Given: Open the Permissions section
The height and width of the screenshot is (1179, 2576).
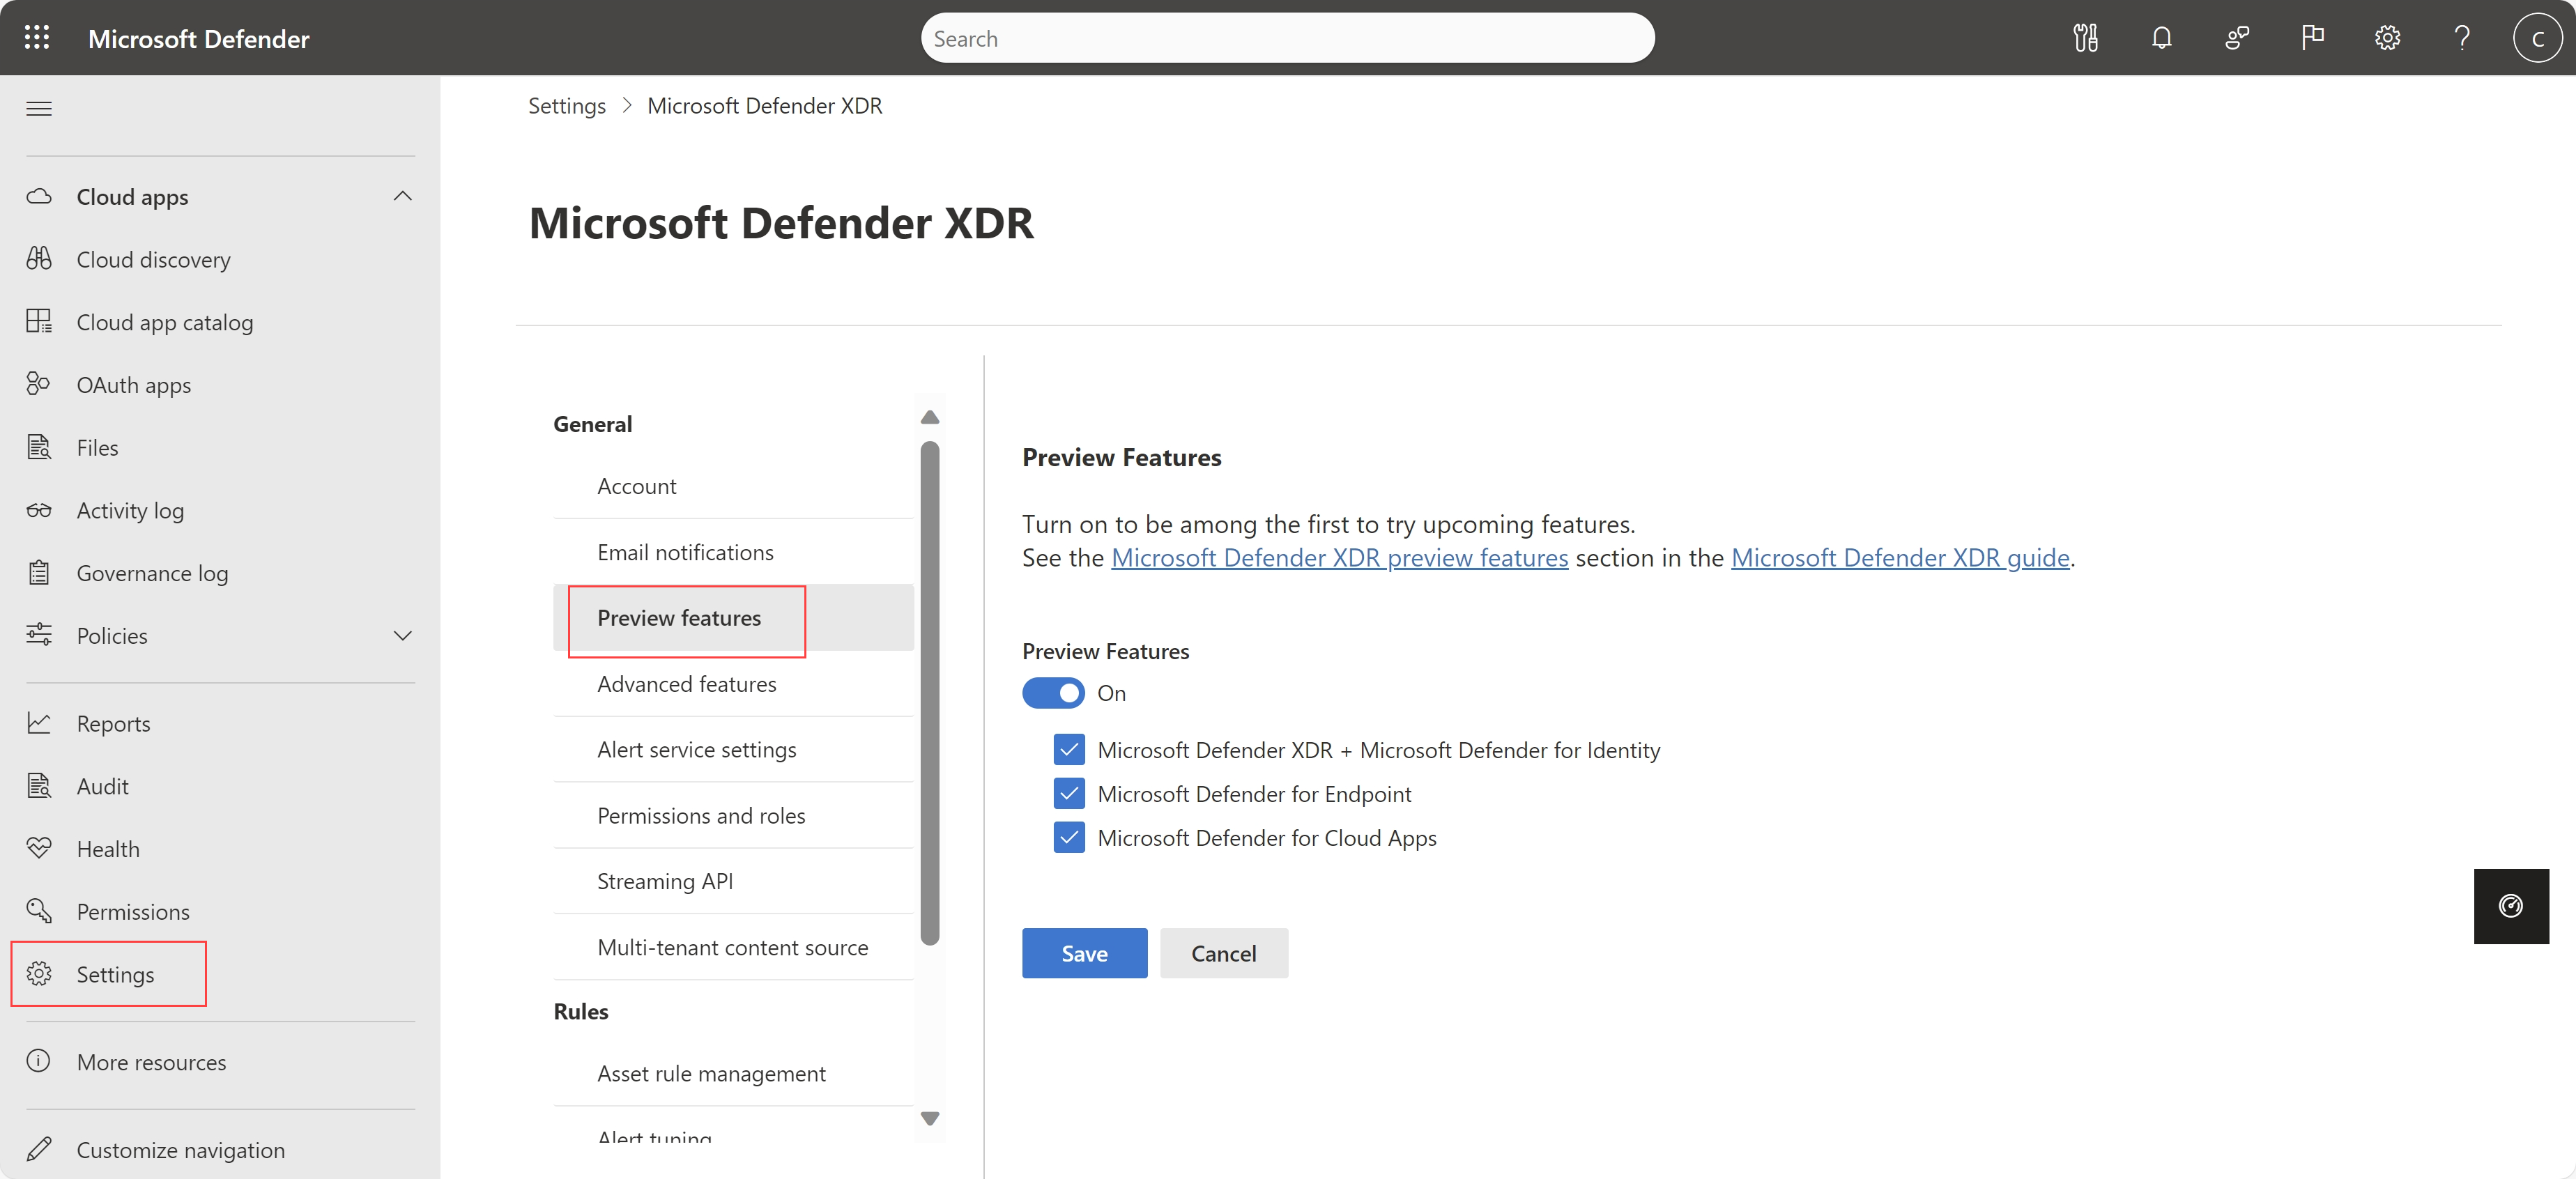Looking at the screenshot, I should pos(133,910).
